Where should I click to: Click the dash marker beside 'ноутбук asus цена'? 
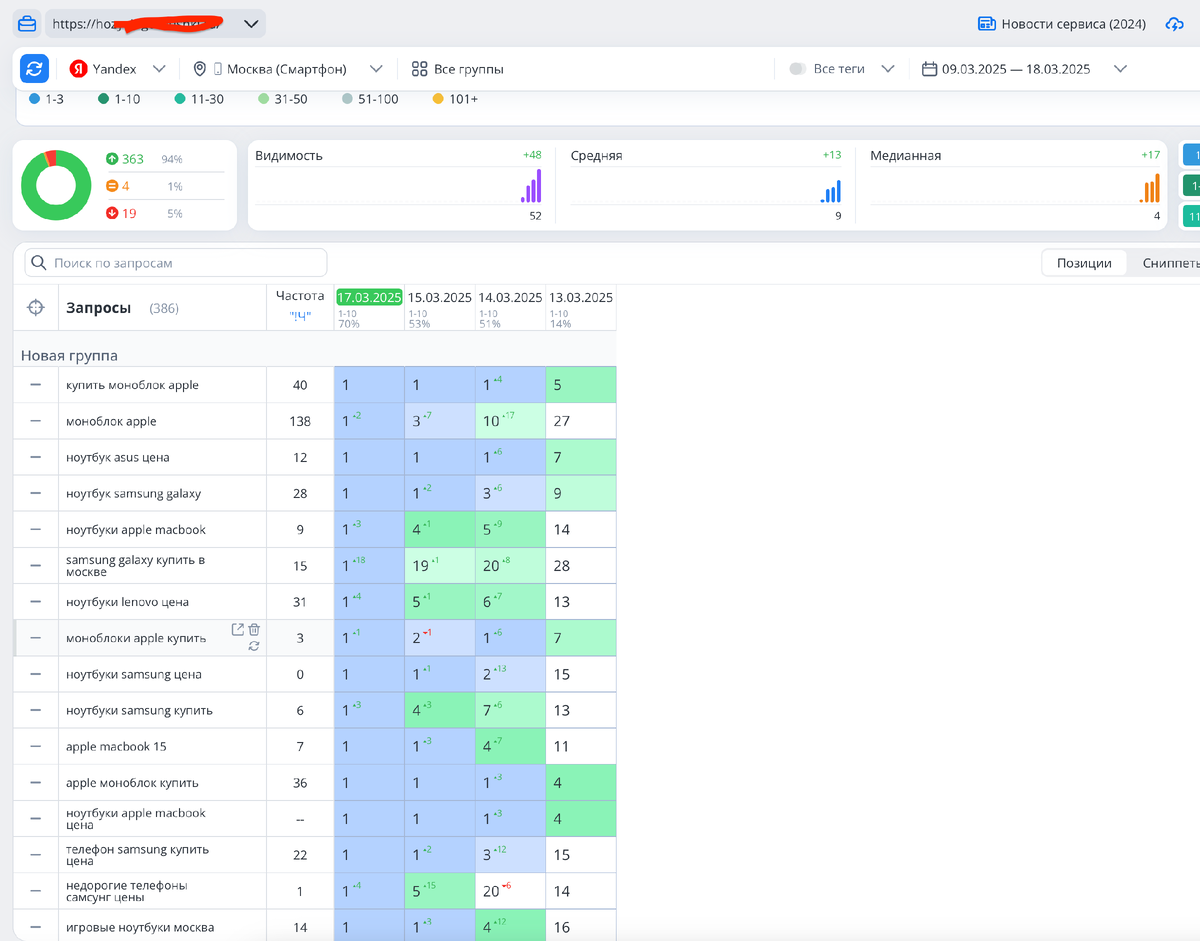click(36, 457)
